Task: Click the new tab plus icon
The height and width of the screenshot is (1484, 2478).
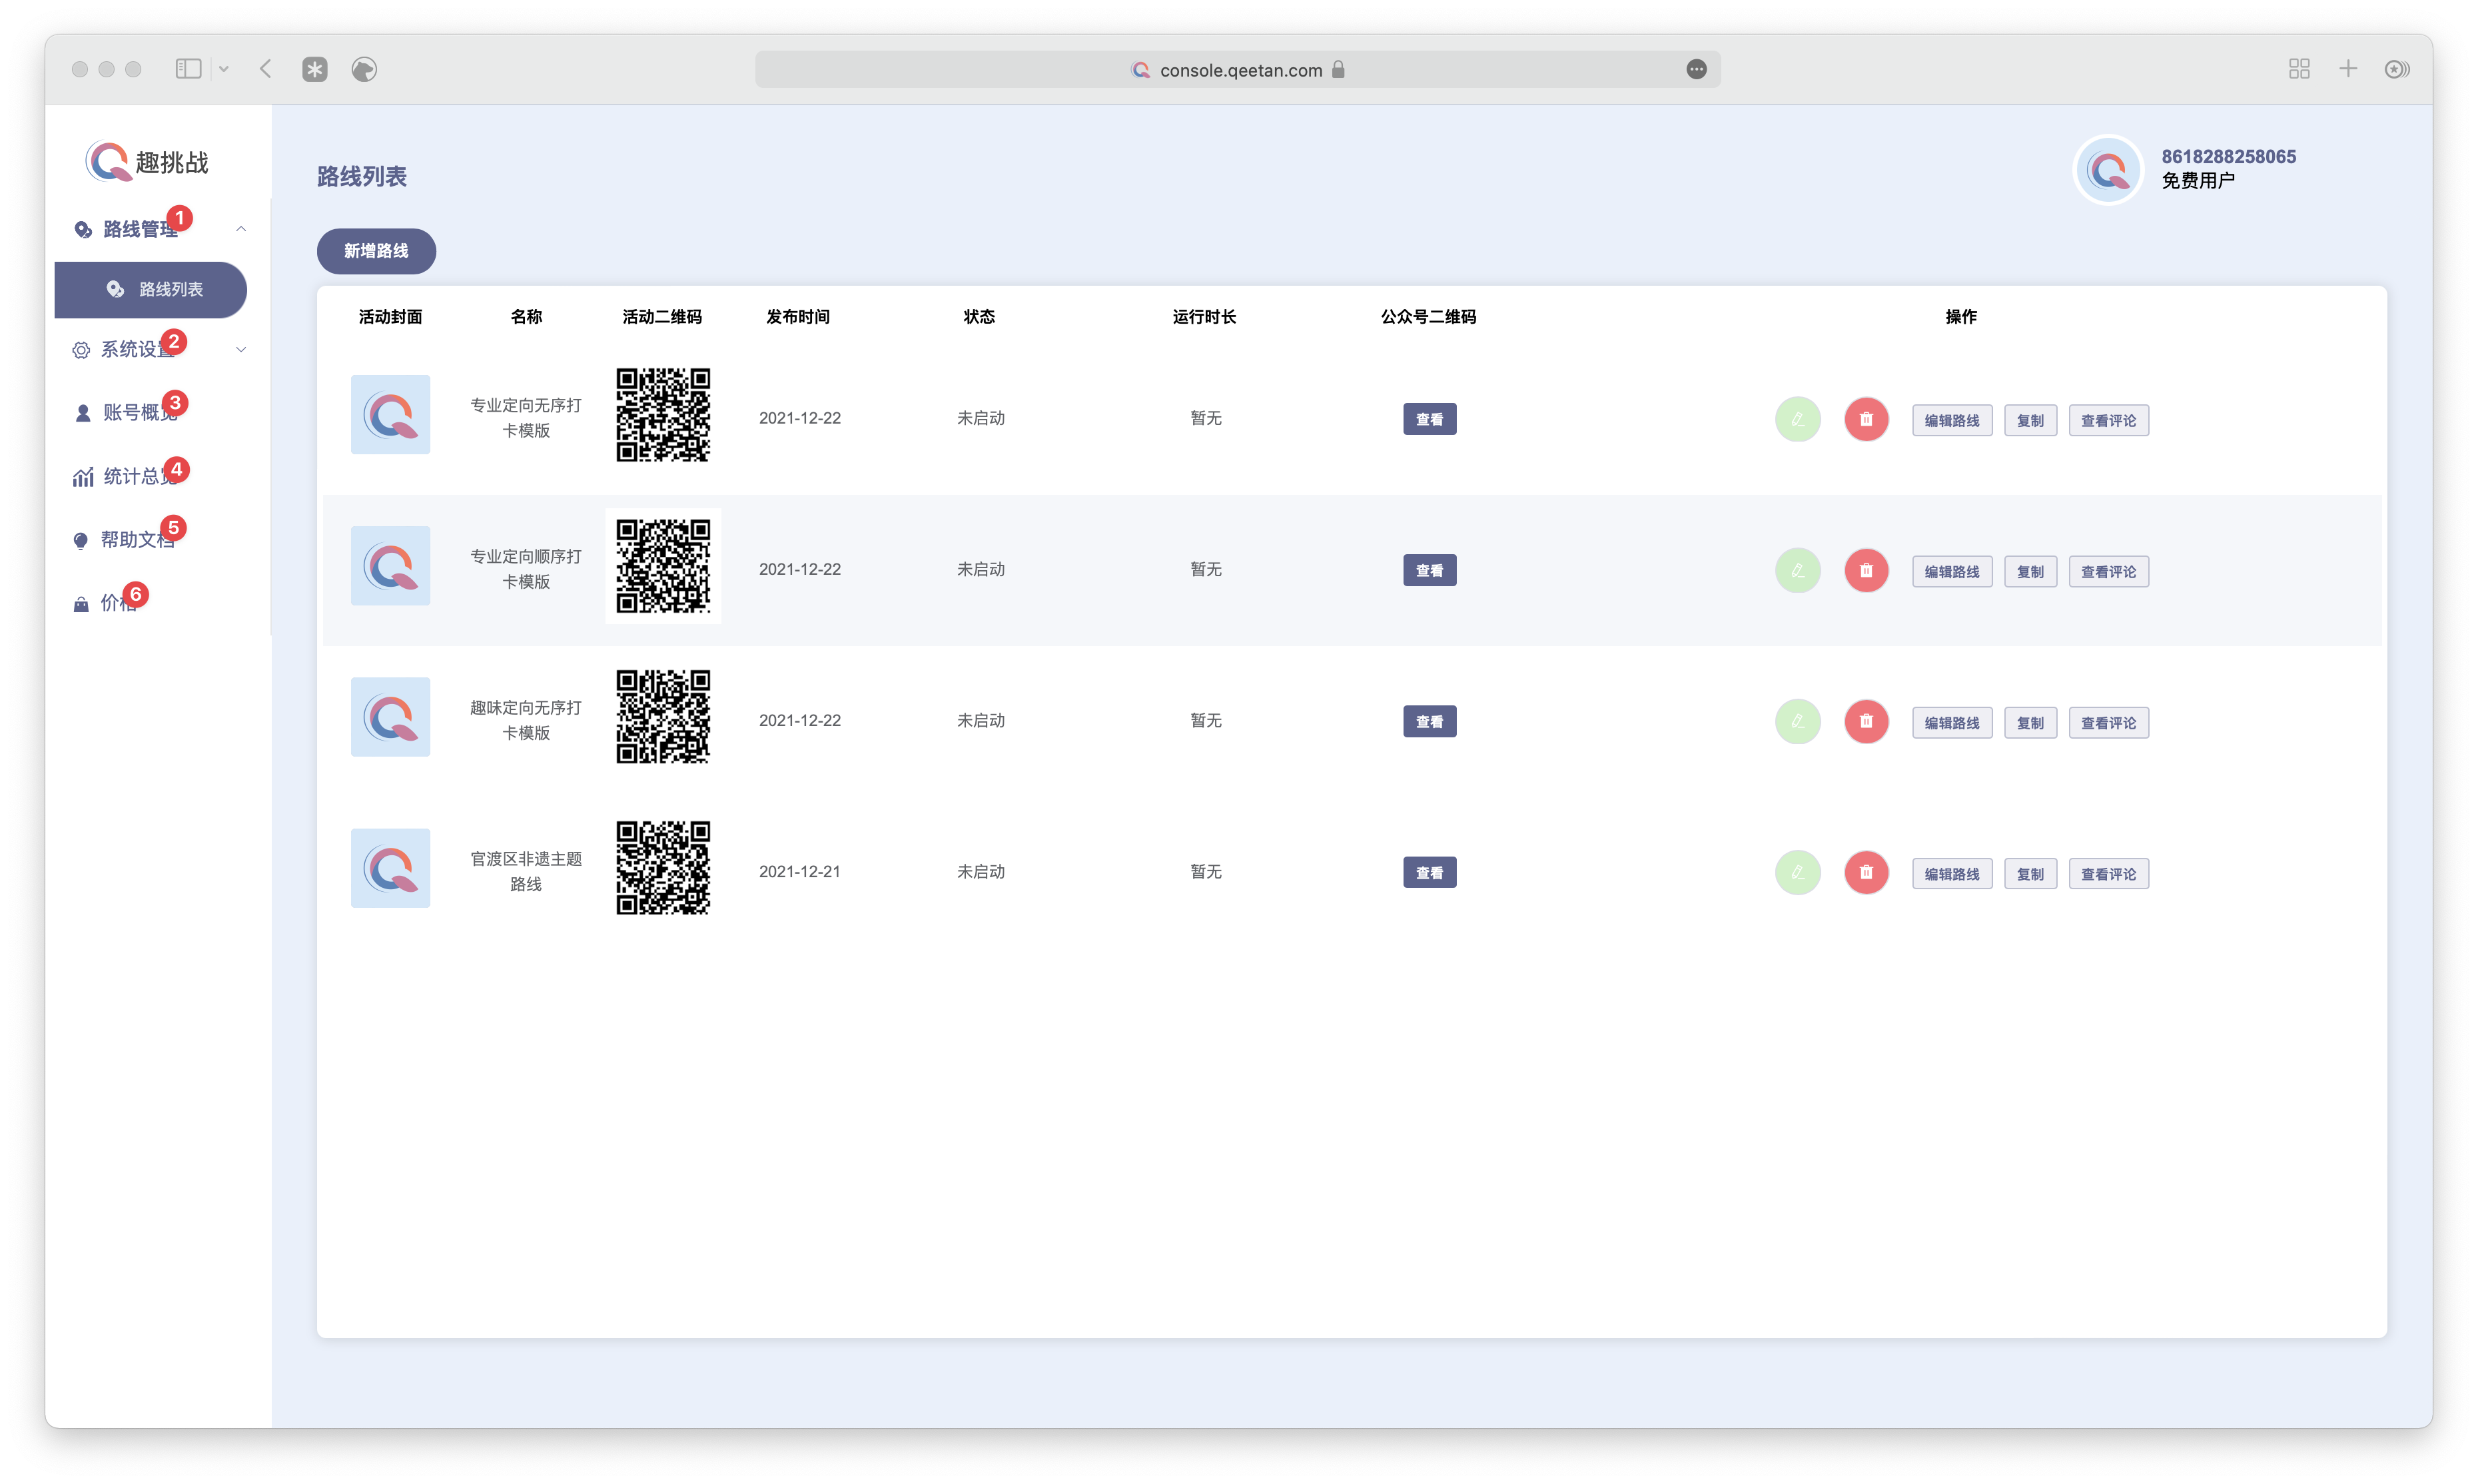Action: point(2348,69)
